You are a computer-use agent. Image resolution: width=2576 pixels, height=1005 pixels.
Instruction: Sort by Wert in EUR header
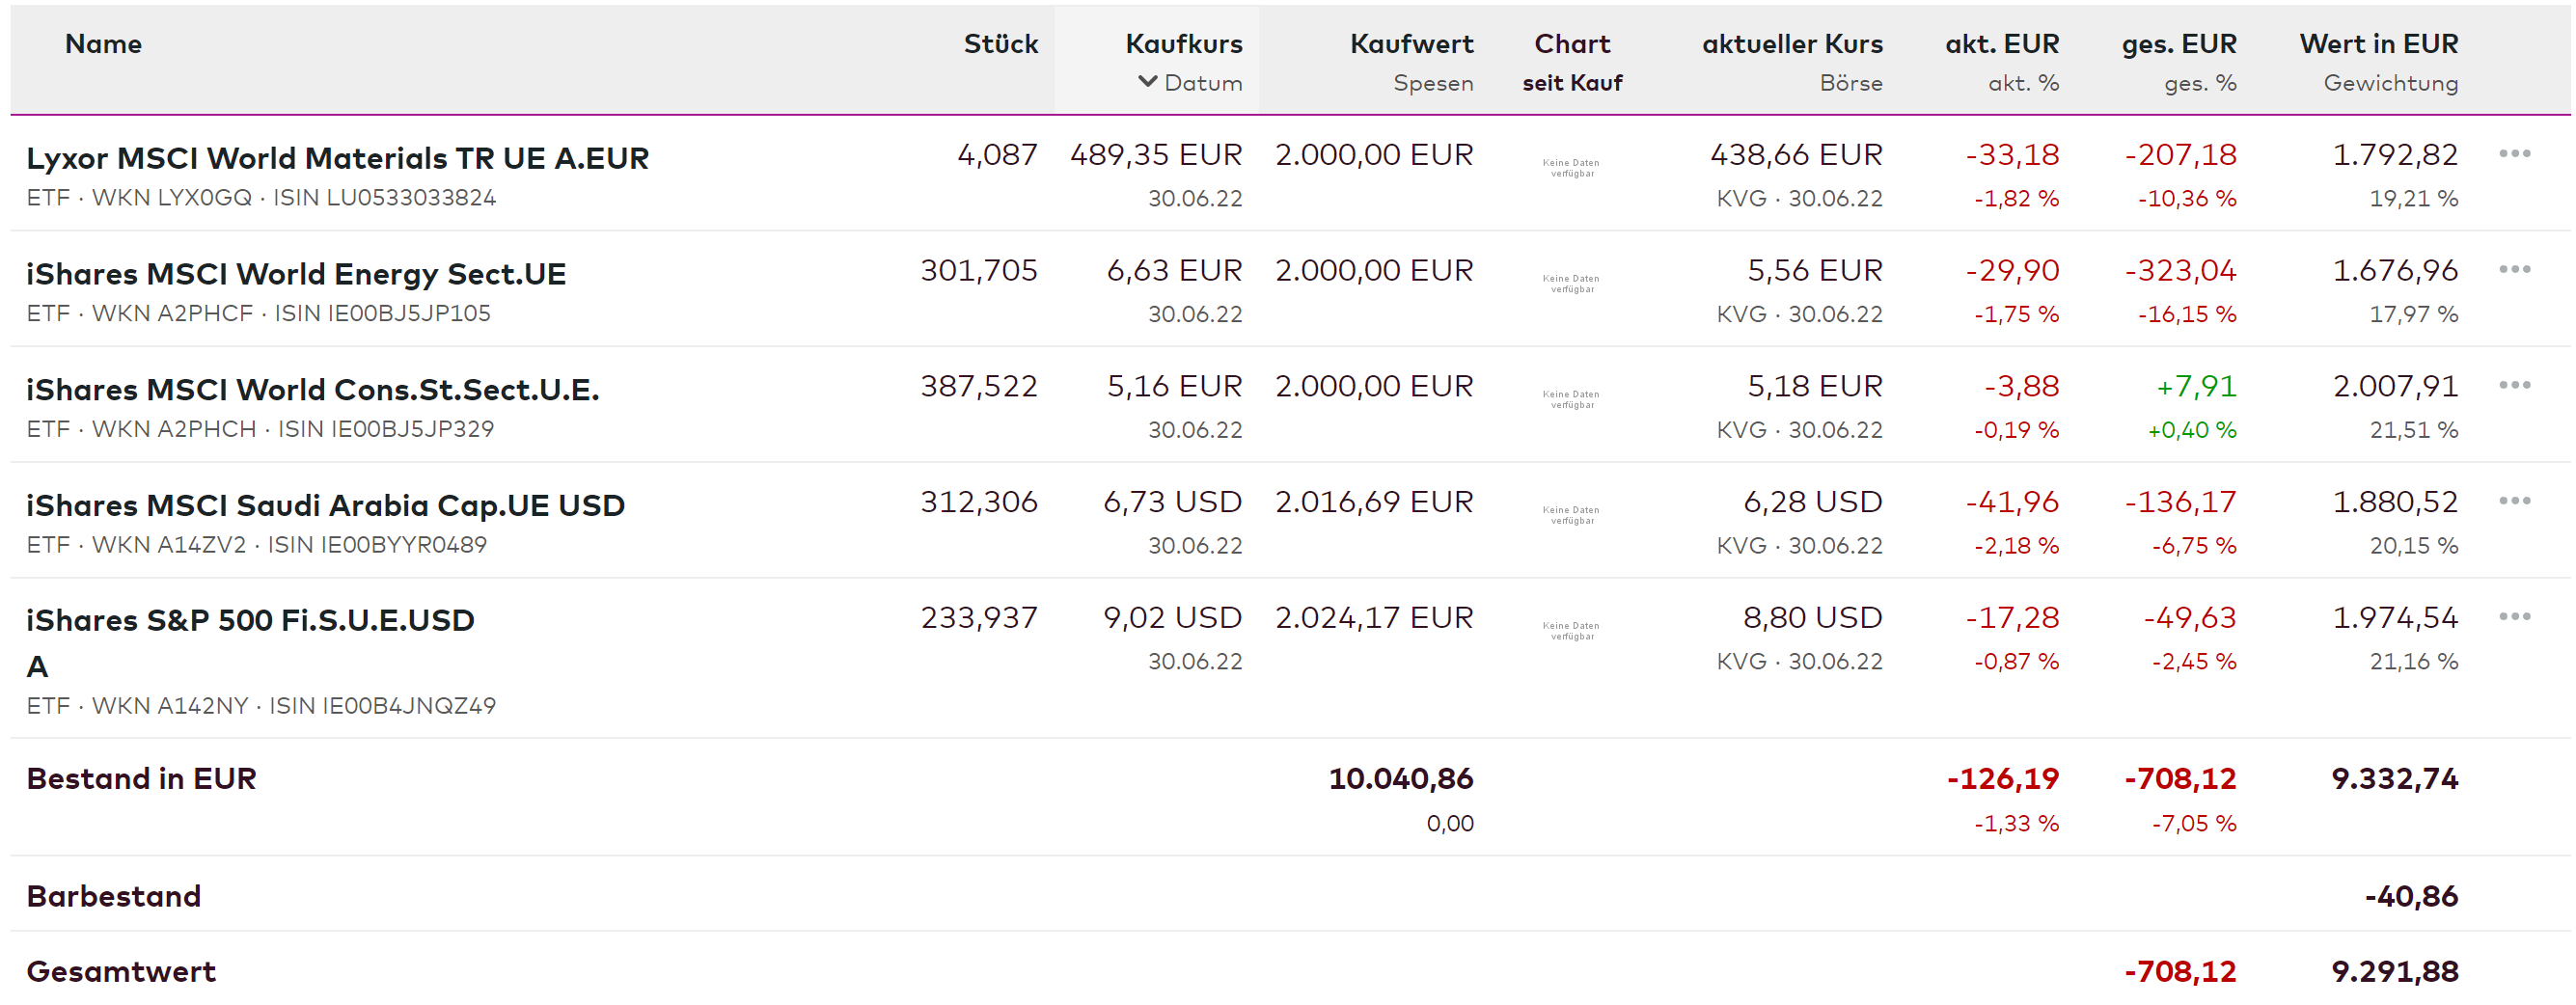point(2377,44)
